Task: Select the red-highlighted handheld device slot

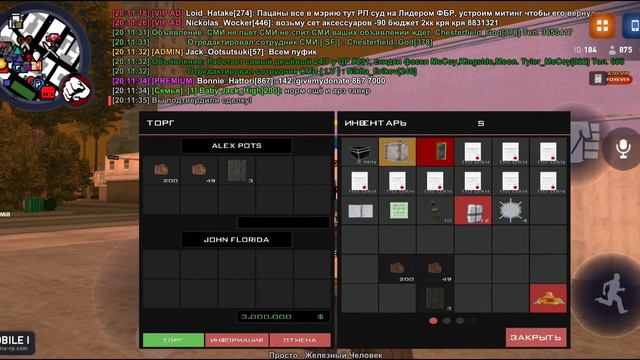Action: pos(435,152)
